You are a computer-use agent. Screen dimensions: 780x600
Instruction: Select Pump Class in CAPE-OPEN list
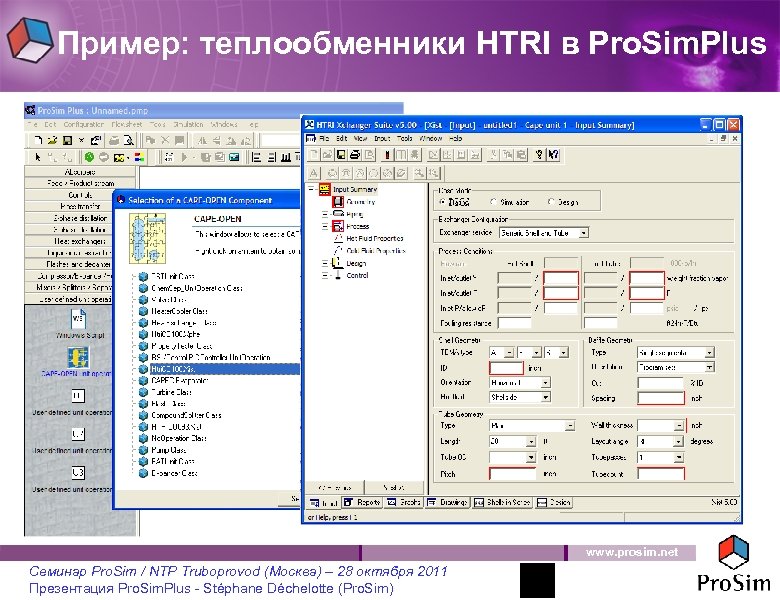pos(169,450)
